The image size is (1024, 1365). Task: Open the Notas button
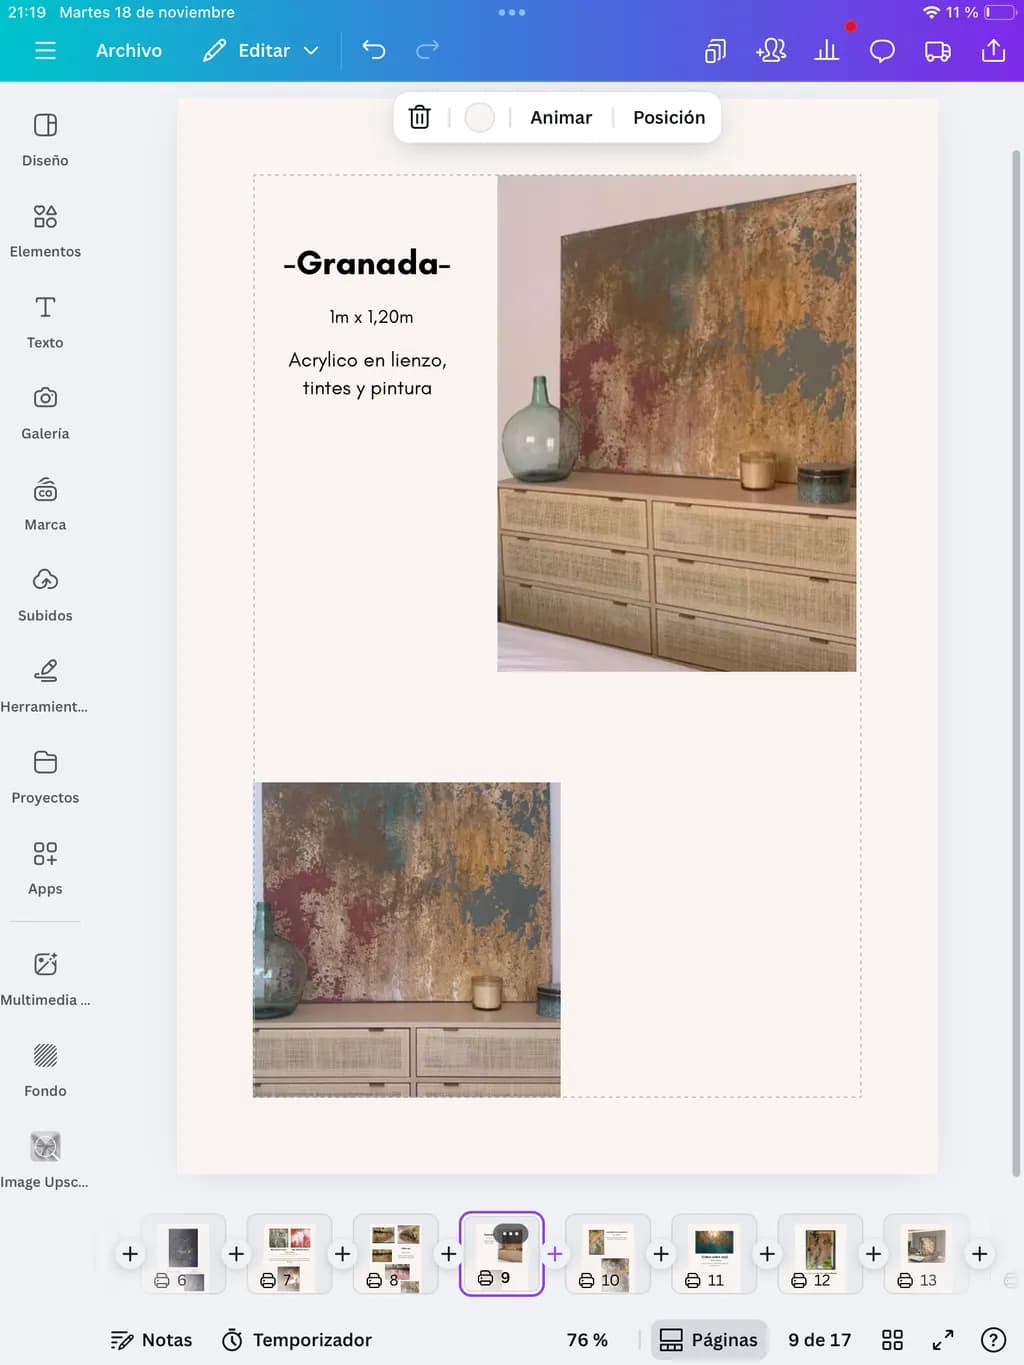151,1340
